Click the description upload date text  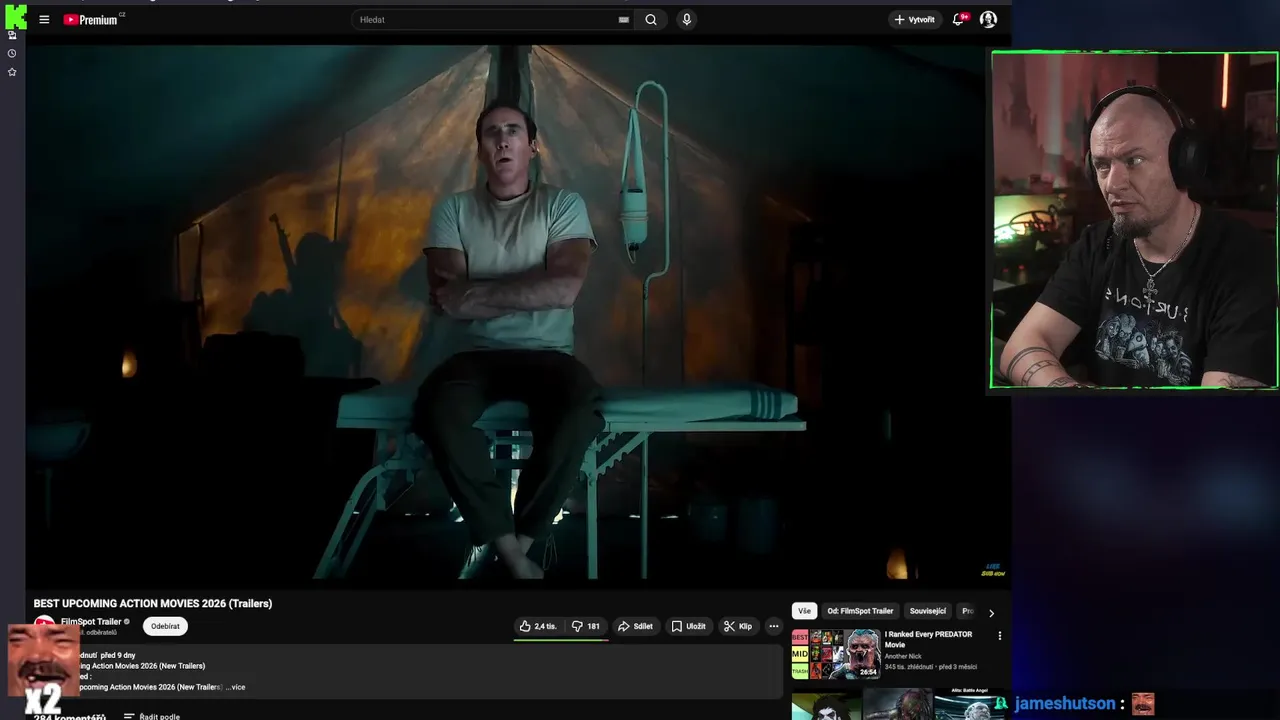(x=118, y=655)
